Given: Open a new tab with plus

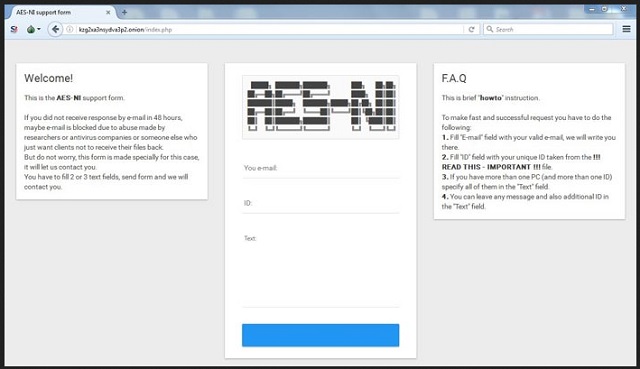Looking at the screenshot, I should (124, 12).
